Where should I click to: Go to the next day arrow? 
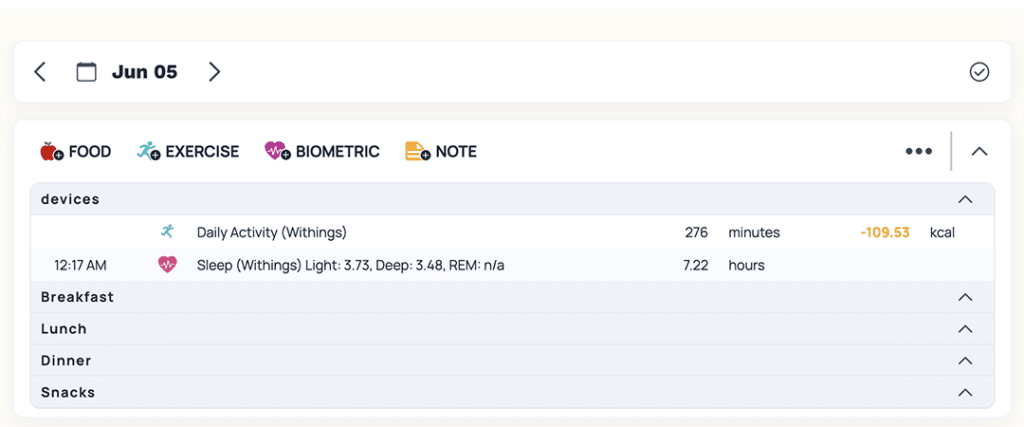tap(214, 72)
